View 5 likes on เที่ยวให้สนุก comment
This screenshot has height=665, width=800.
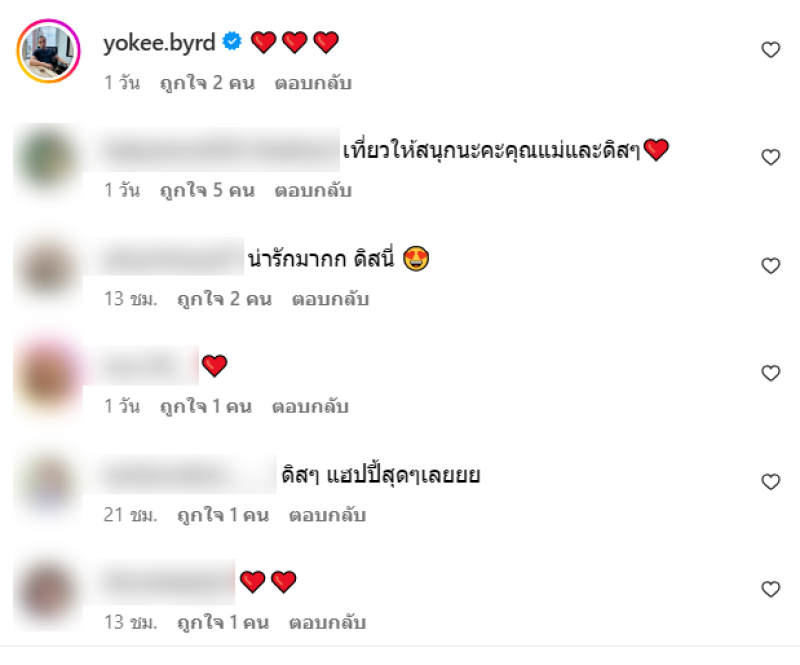pos(207,191)
